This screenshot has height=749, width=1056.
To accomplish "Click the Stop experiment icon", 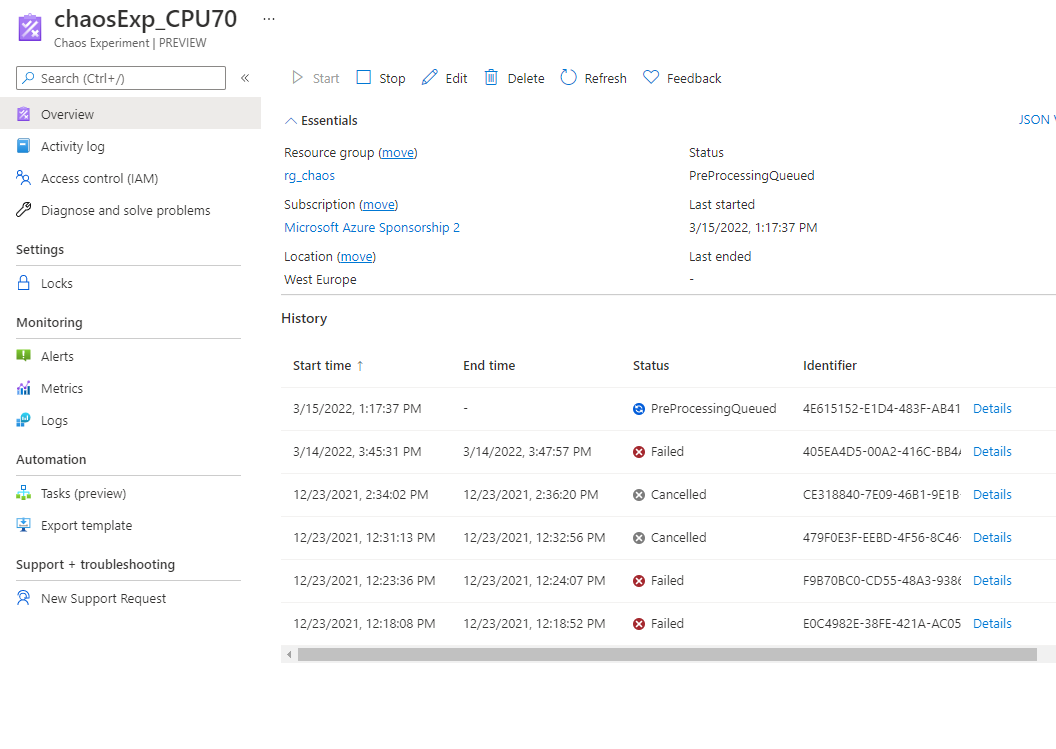I will coord(364,78).
